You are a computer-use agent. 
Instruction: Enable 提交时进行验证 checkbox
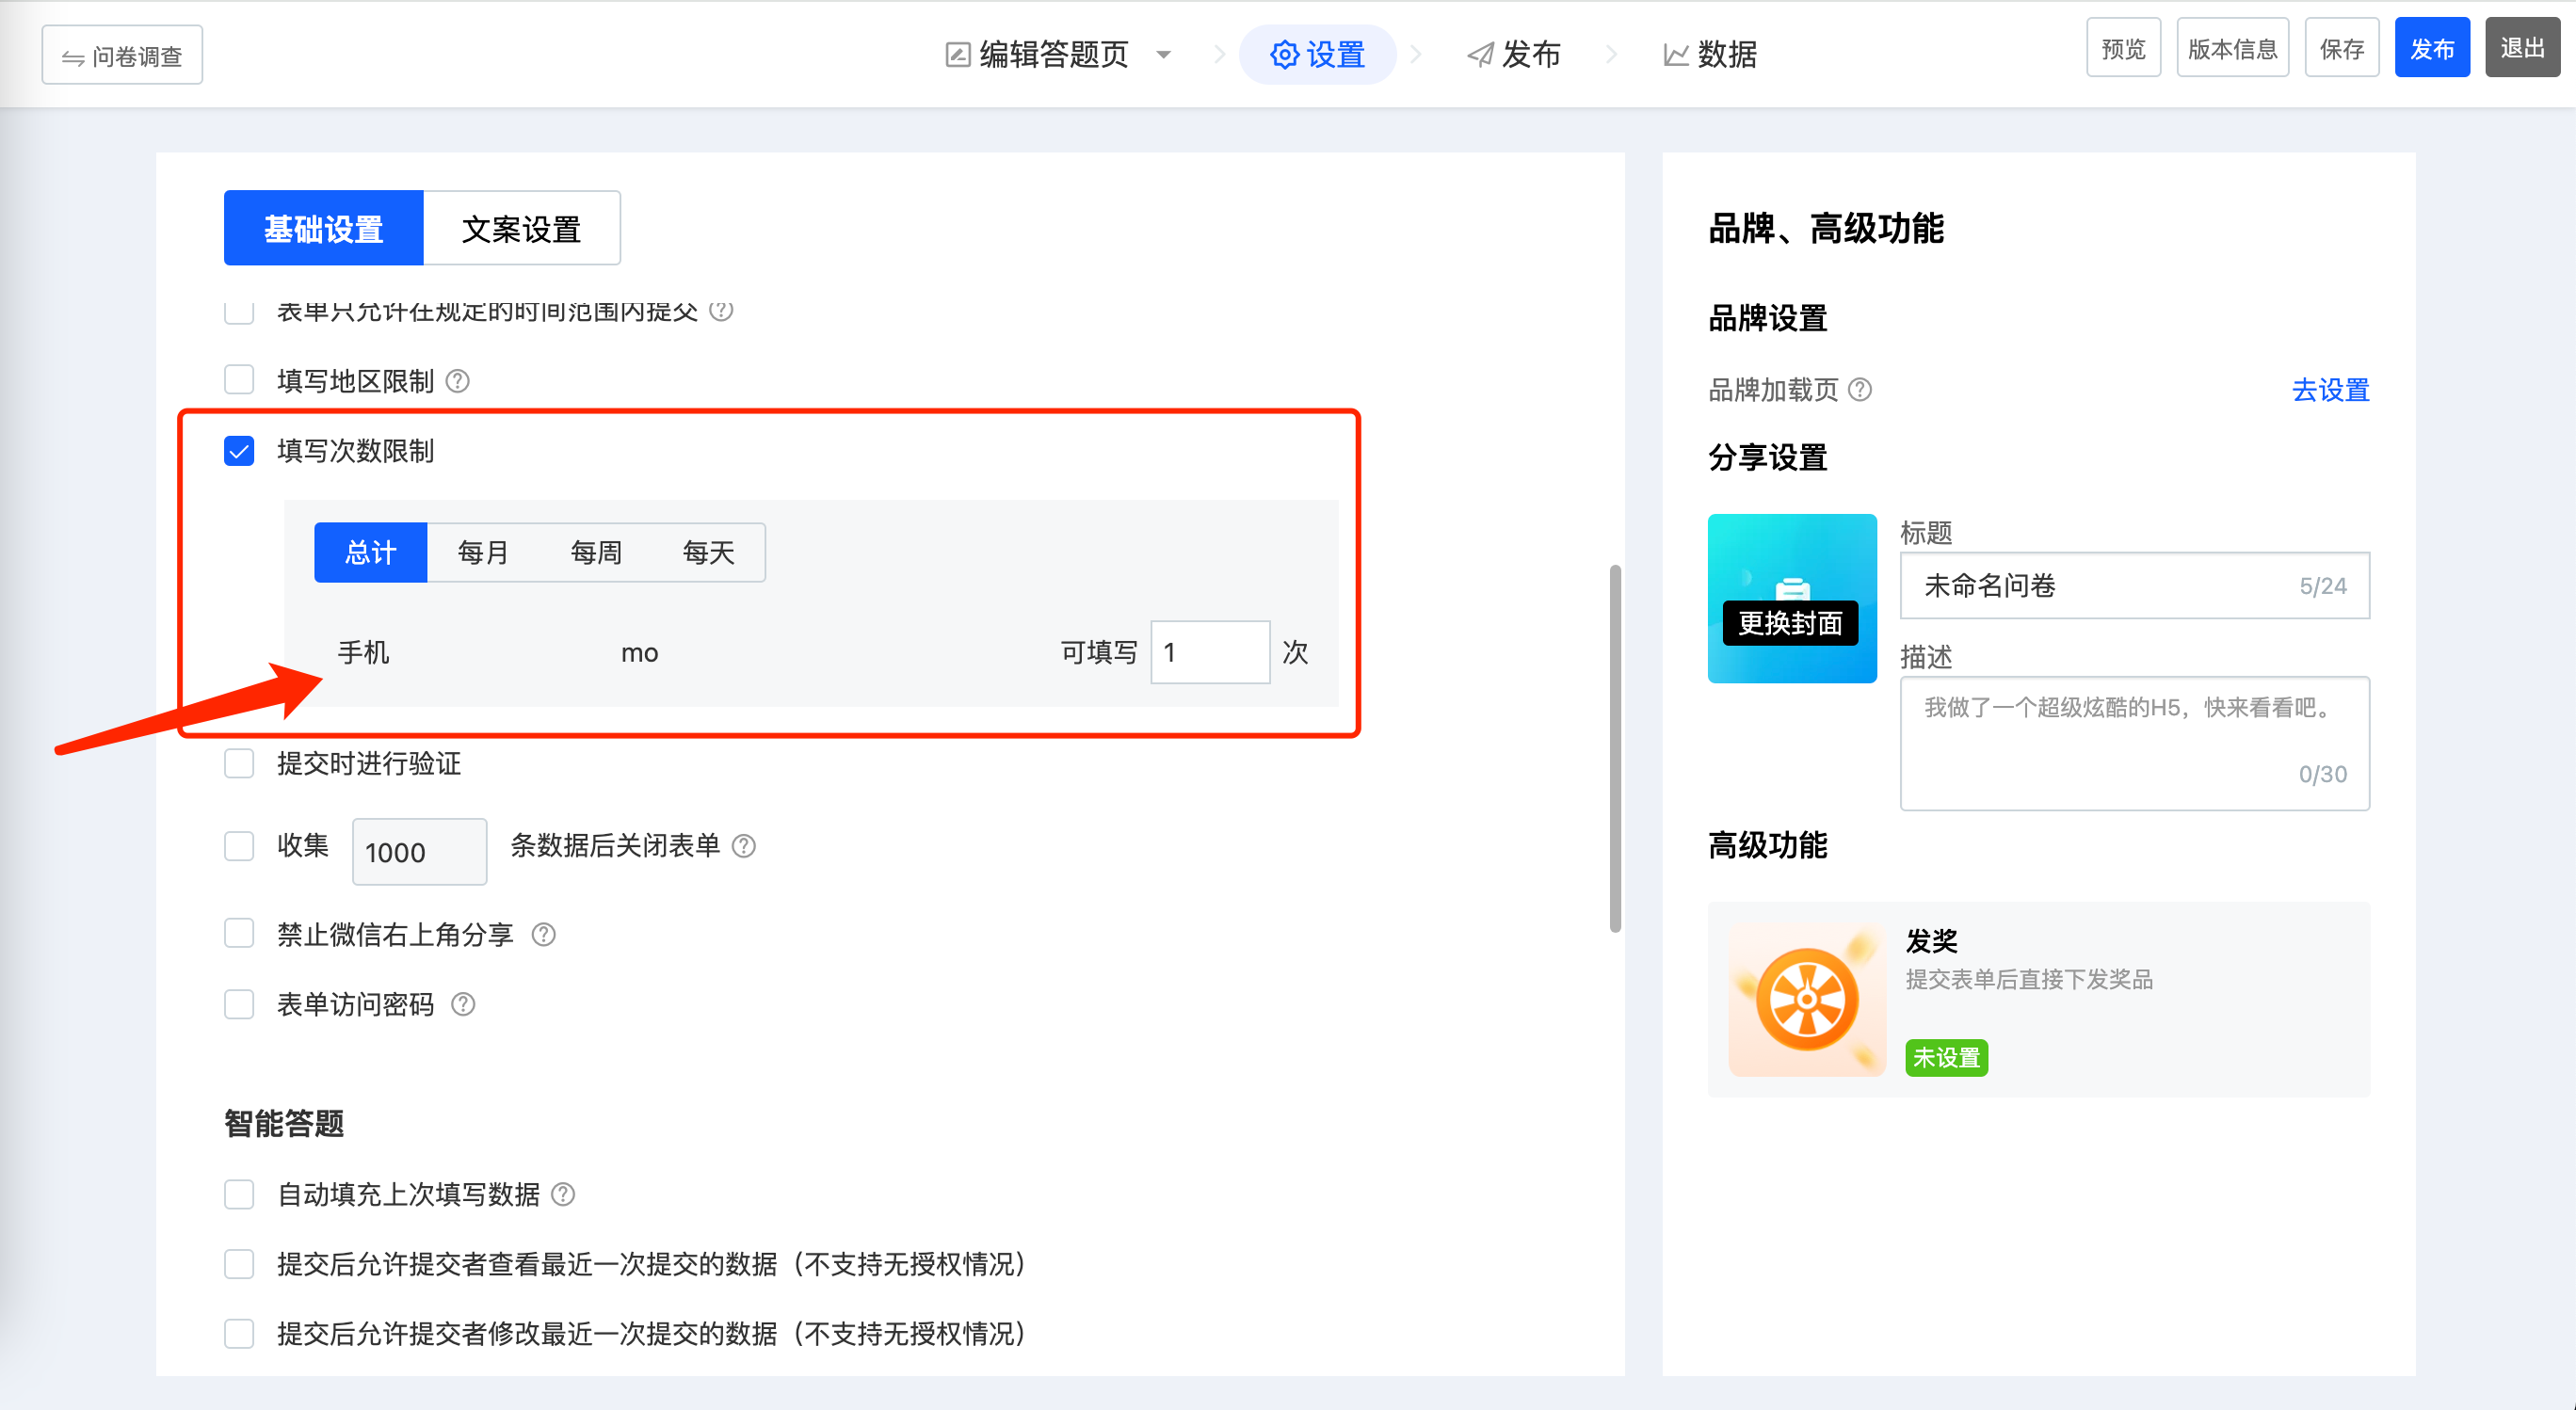(239, 764)
